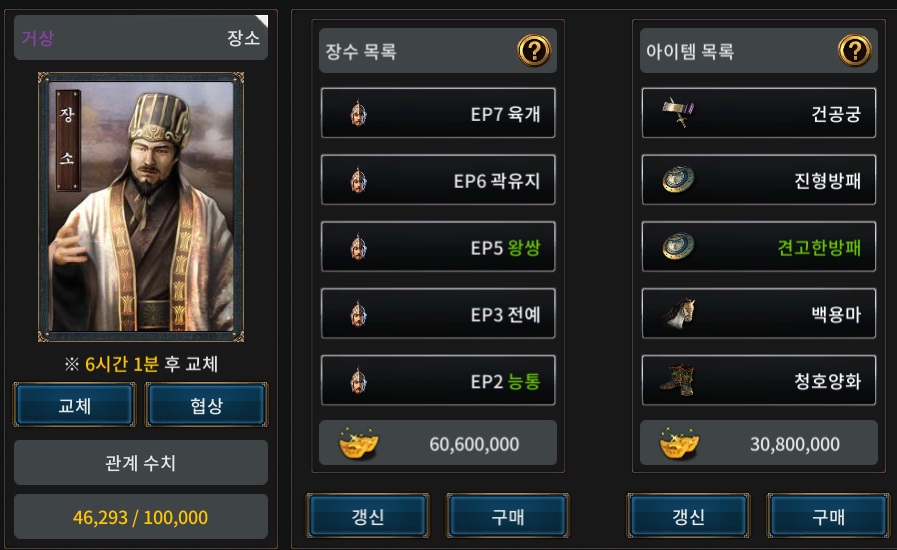Click the 교체 button under portrait
The width and height of the screenshot is (897, 550).
point(74,405)
